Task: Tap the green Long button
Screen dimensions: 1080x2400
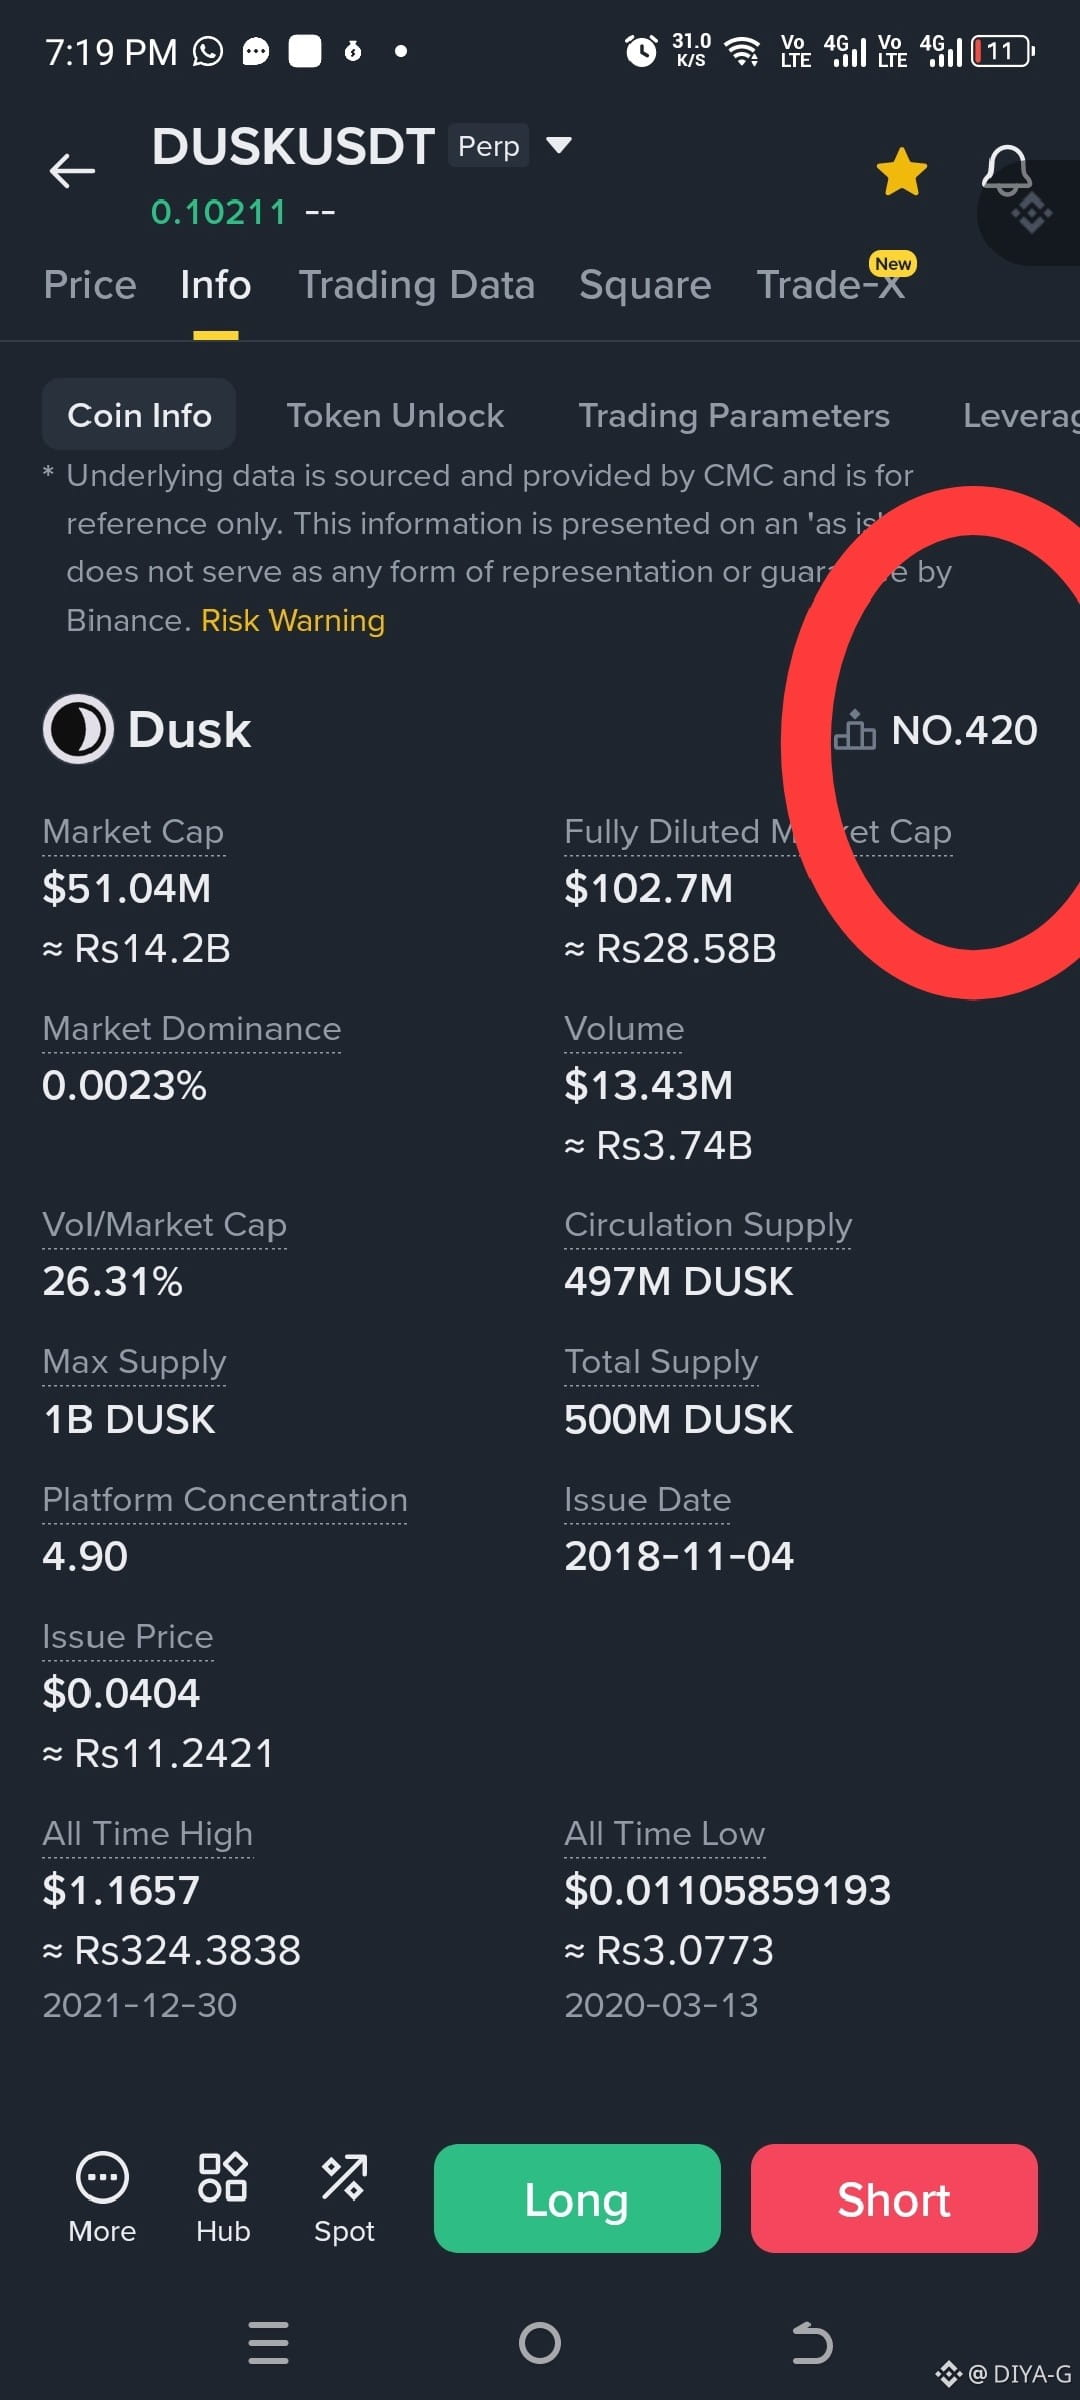Action: point(577,2198)
